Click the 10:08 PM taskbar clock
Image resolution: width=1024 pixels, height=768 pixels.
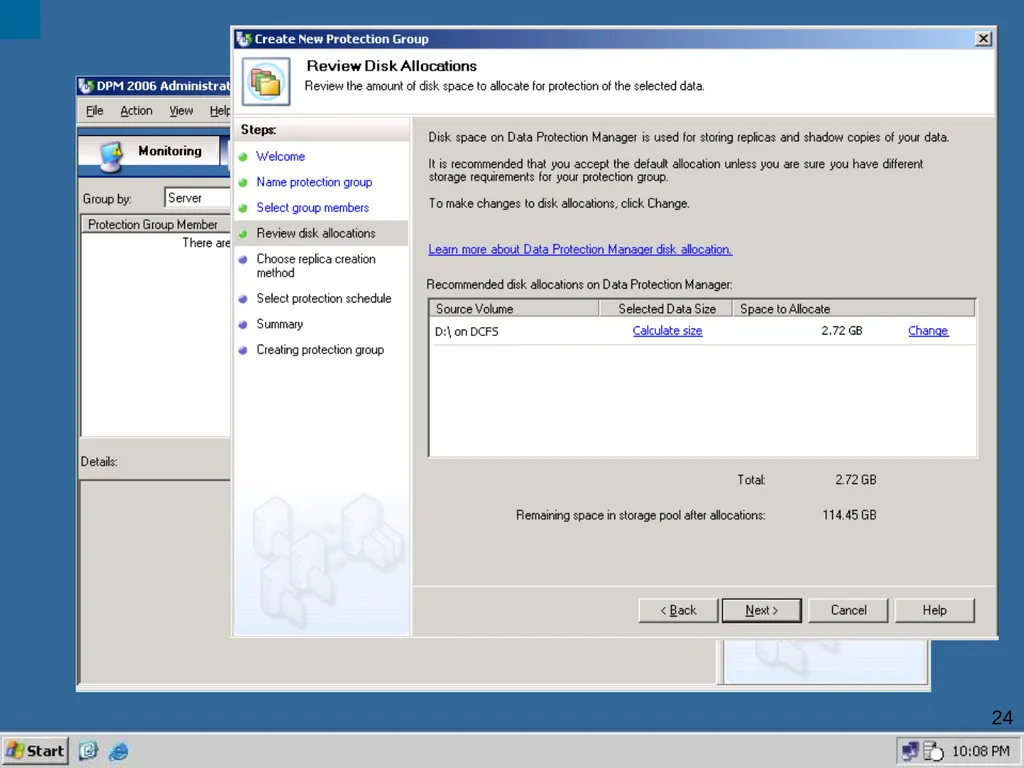coord(980,751)
